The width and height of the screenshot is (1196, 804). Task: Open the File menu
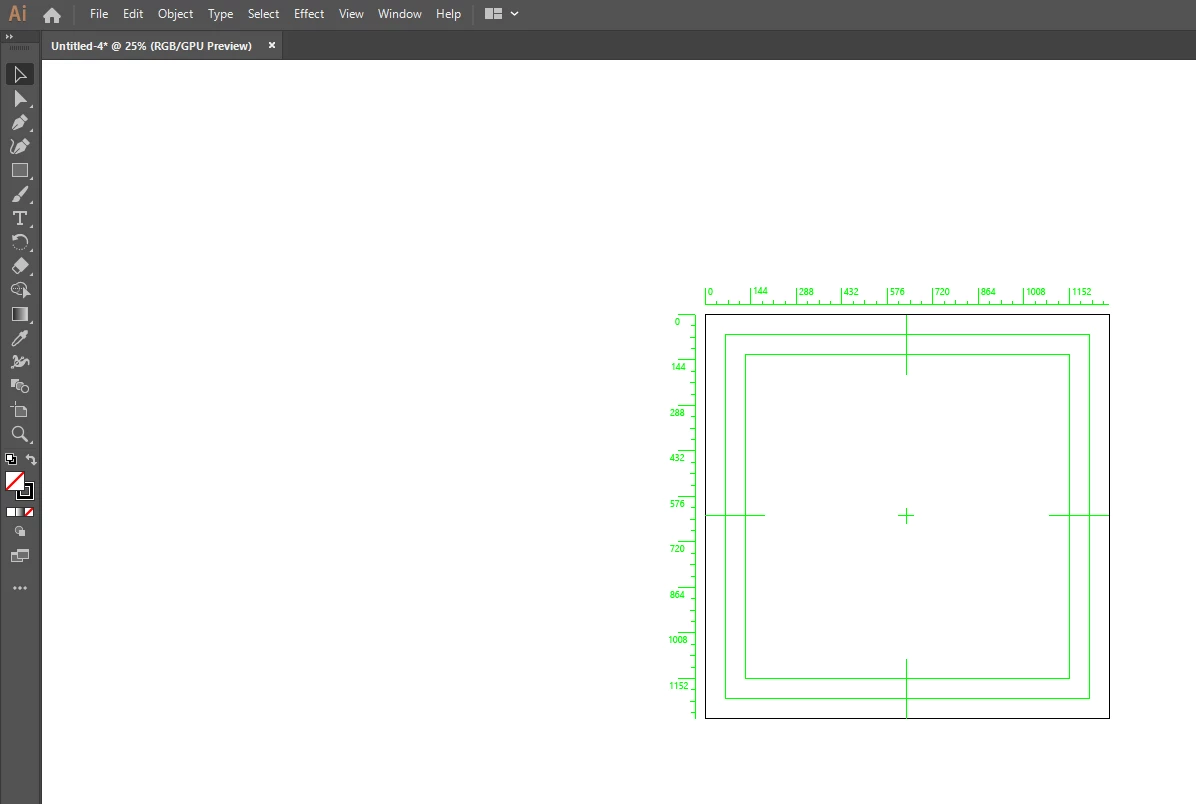pyautogui.click(x=99, y=14)
